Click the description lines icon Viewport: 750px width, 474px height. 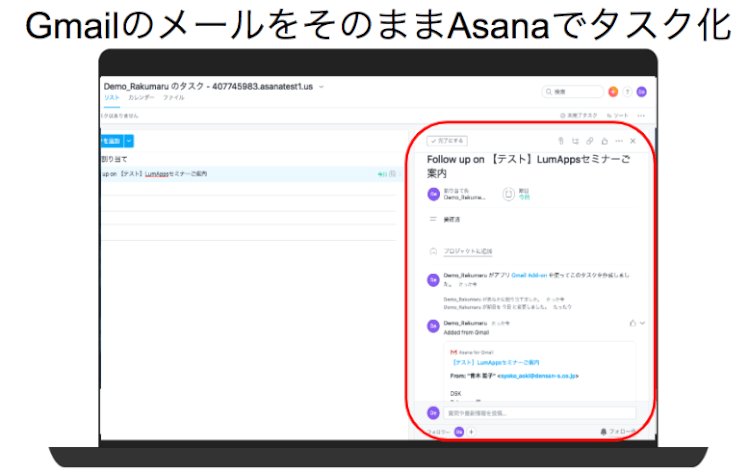click(433, 219)
